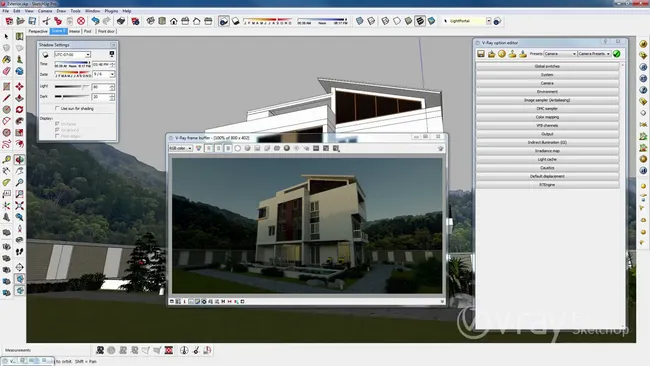
Task: Open the RTEngine section
Action: [x=547, y=185]
